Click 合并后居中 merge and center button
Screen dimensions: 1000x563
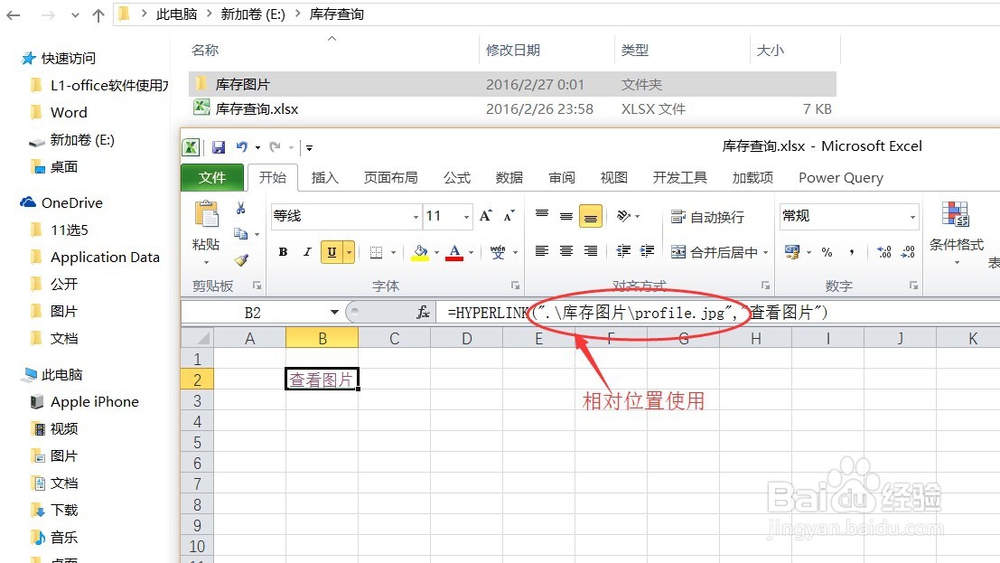[x=714, y=252]
